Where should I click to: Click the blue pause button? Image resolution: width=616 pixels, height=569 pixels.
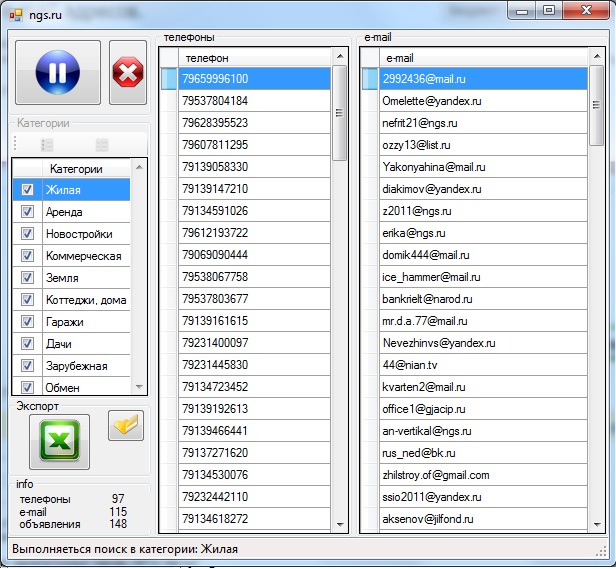(57, 73)
